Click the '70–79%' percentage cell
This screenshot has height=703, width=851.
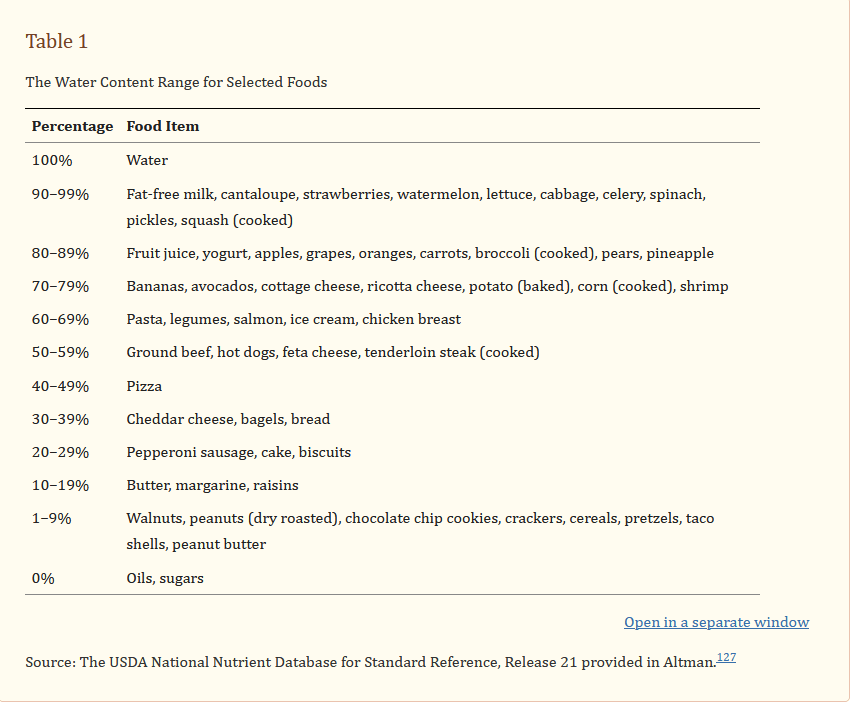tap(60, 286)
